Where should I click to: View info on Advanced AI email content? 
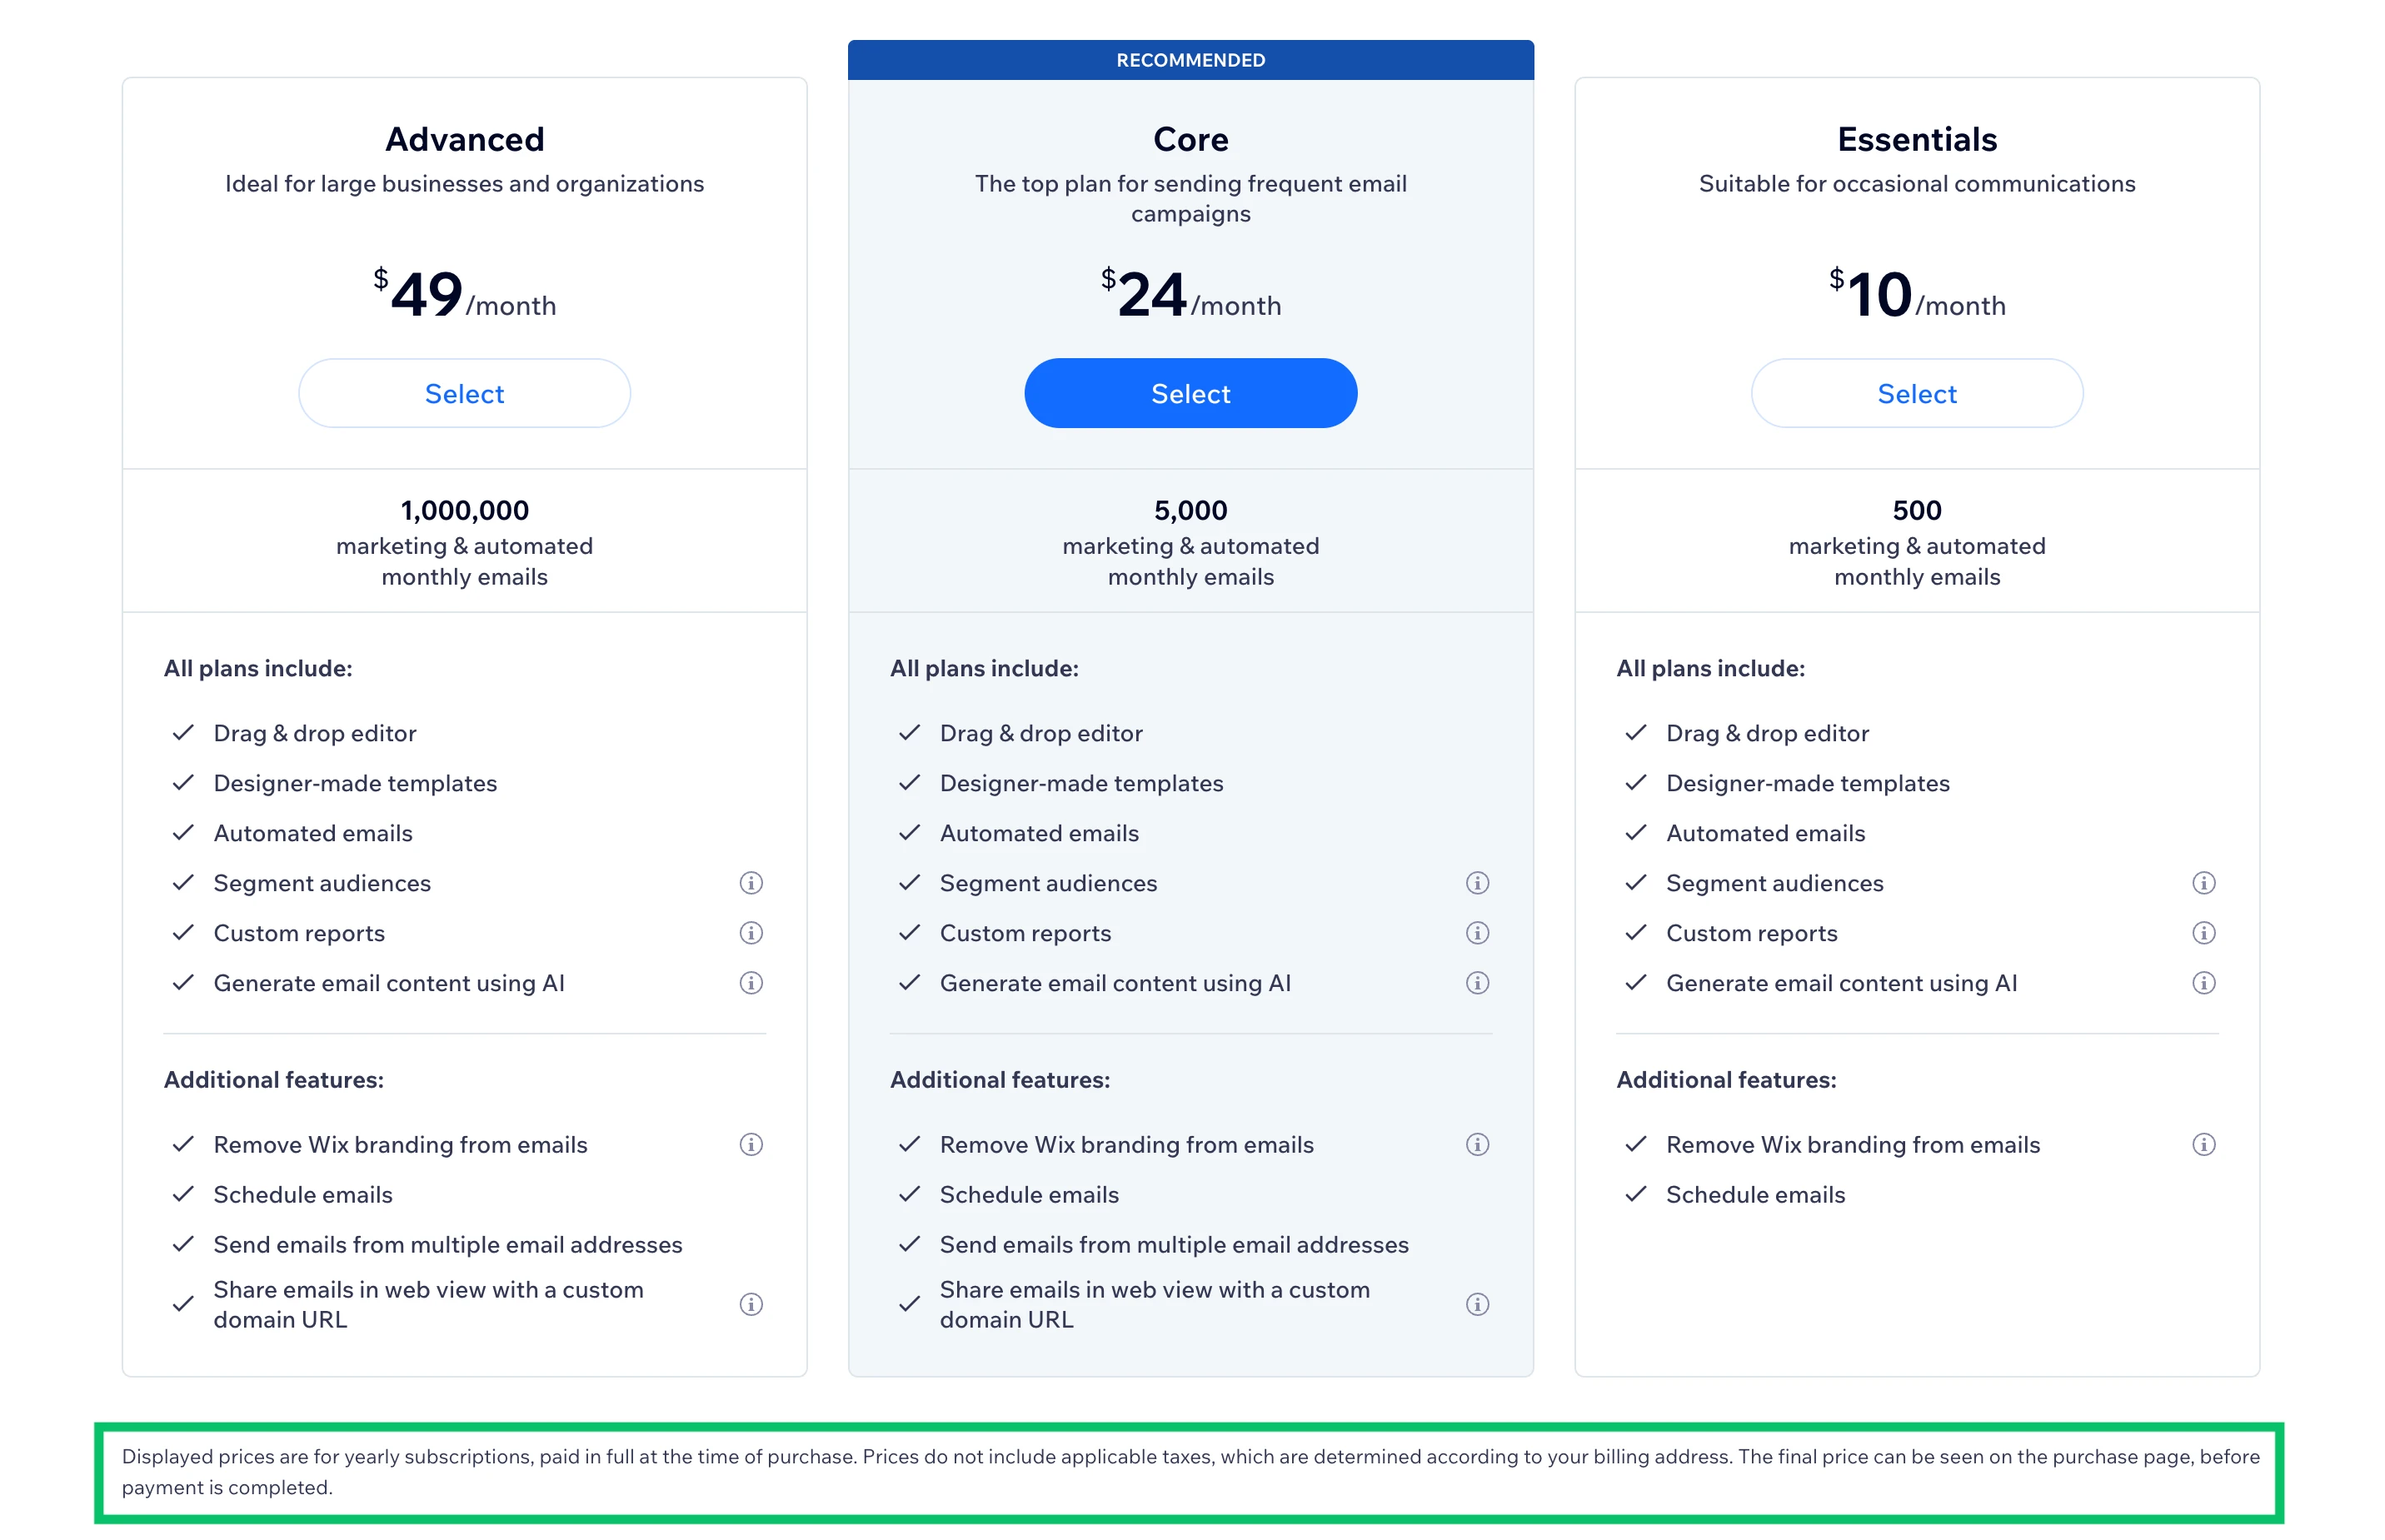coord(751,983)
